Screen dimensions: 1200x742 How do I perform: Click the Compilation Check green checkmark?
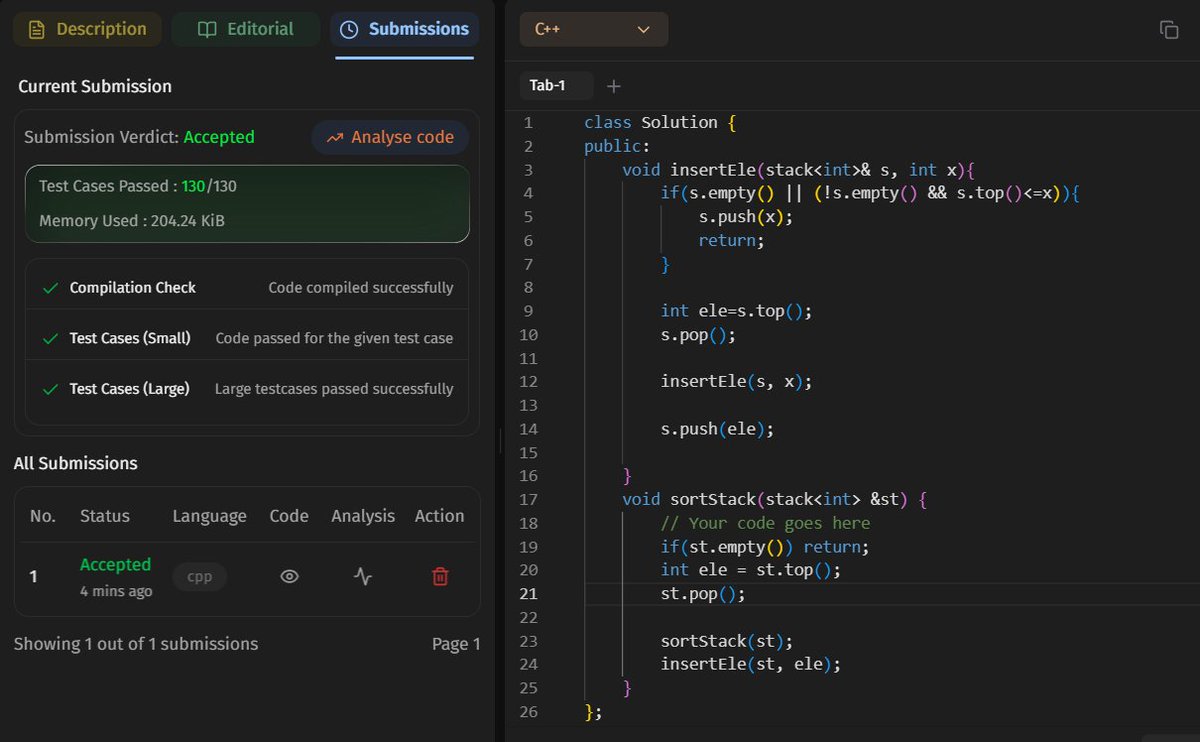(x=50, y=288)
